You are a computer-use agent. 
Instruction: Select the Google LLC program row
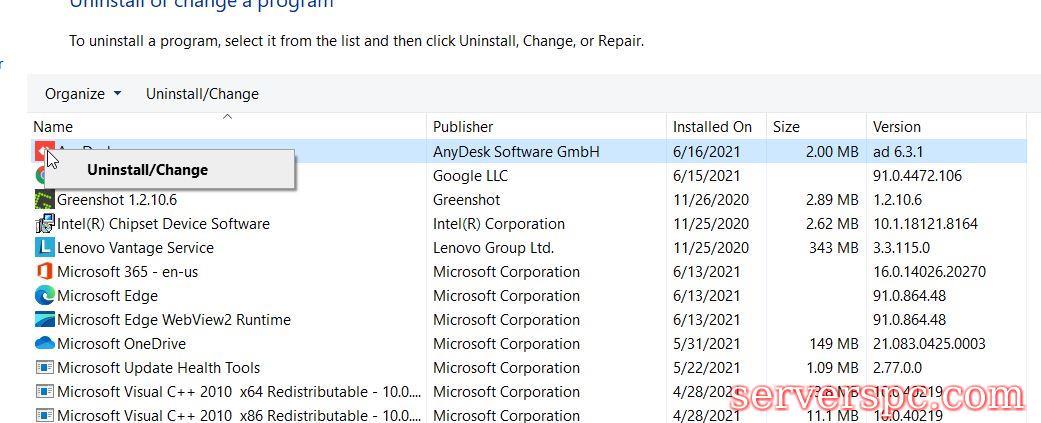470,176
